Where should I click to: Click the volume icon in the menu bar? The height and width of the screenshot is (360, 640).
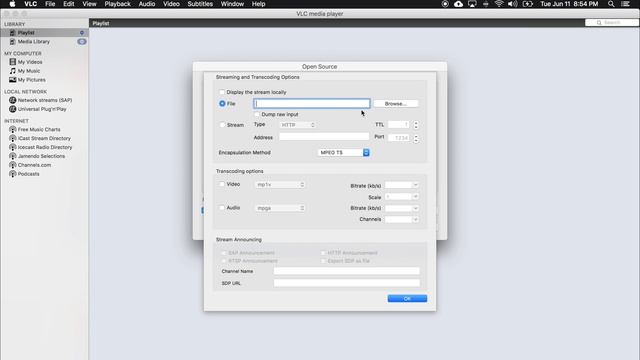click(513, 4)
